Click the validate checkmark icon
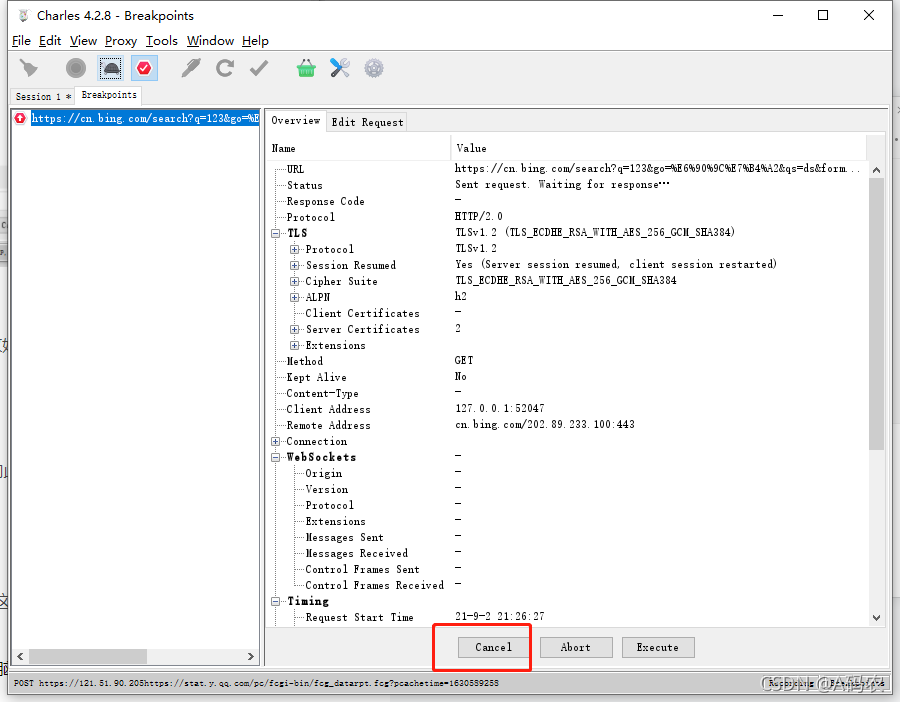Screen dimensions: 900x702 [x=259, y=68]
